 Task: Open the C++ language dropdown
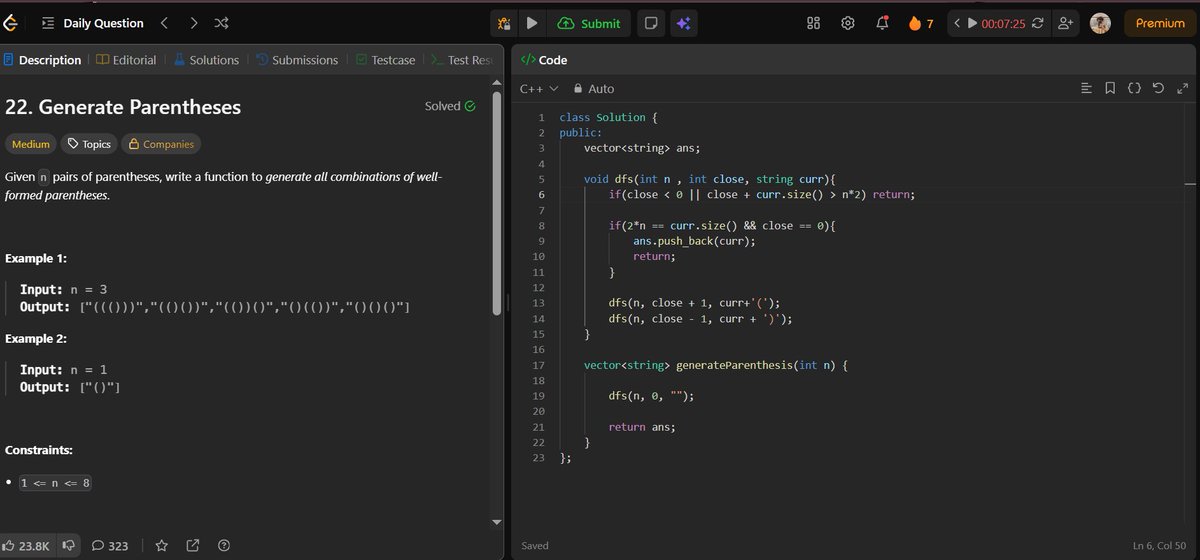point(538,89)
